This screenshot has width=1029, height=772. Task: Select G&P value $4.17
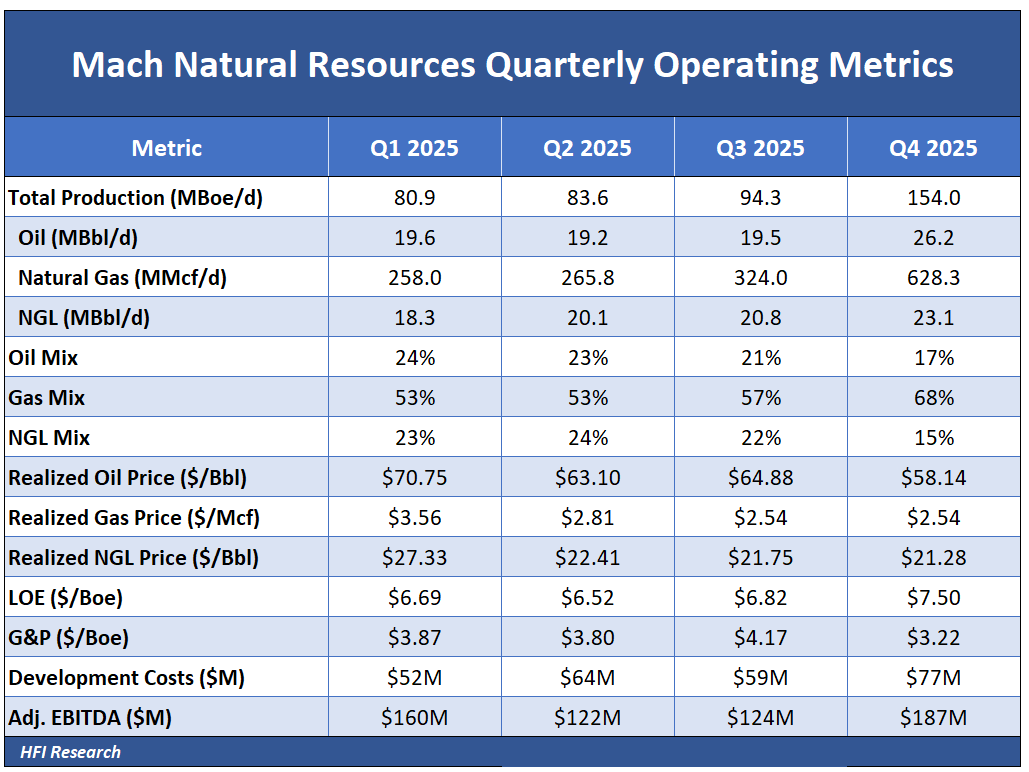pyautogui.click(x=760, y=638)
